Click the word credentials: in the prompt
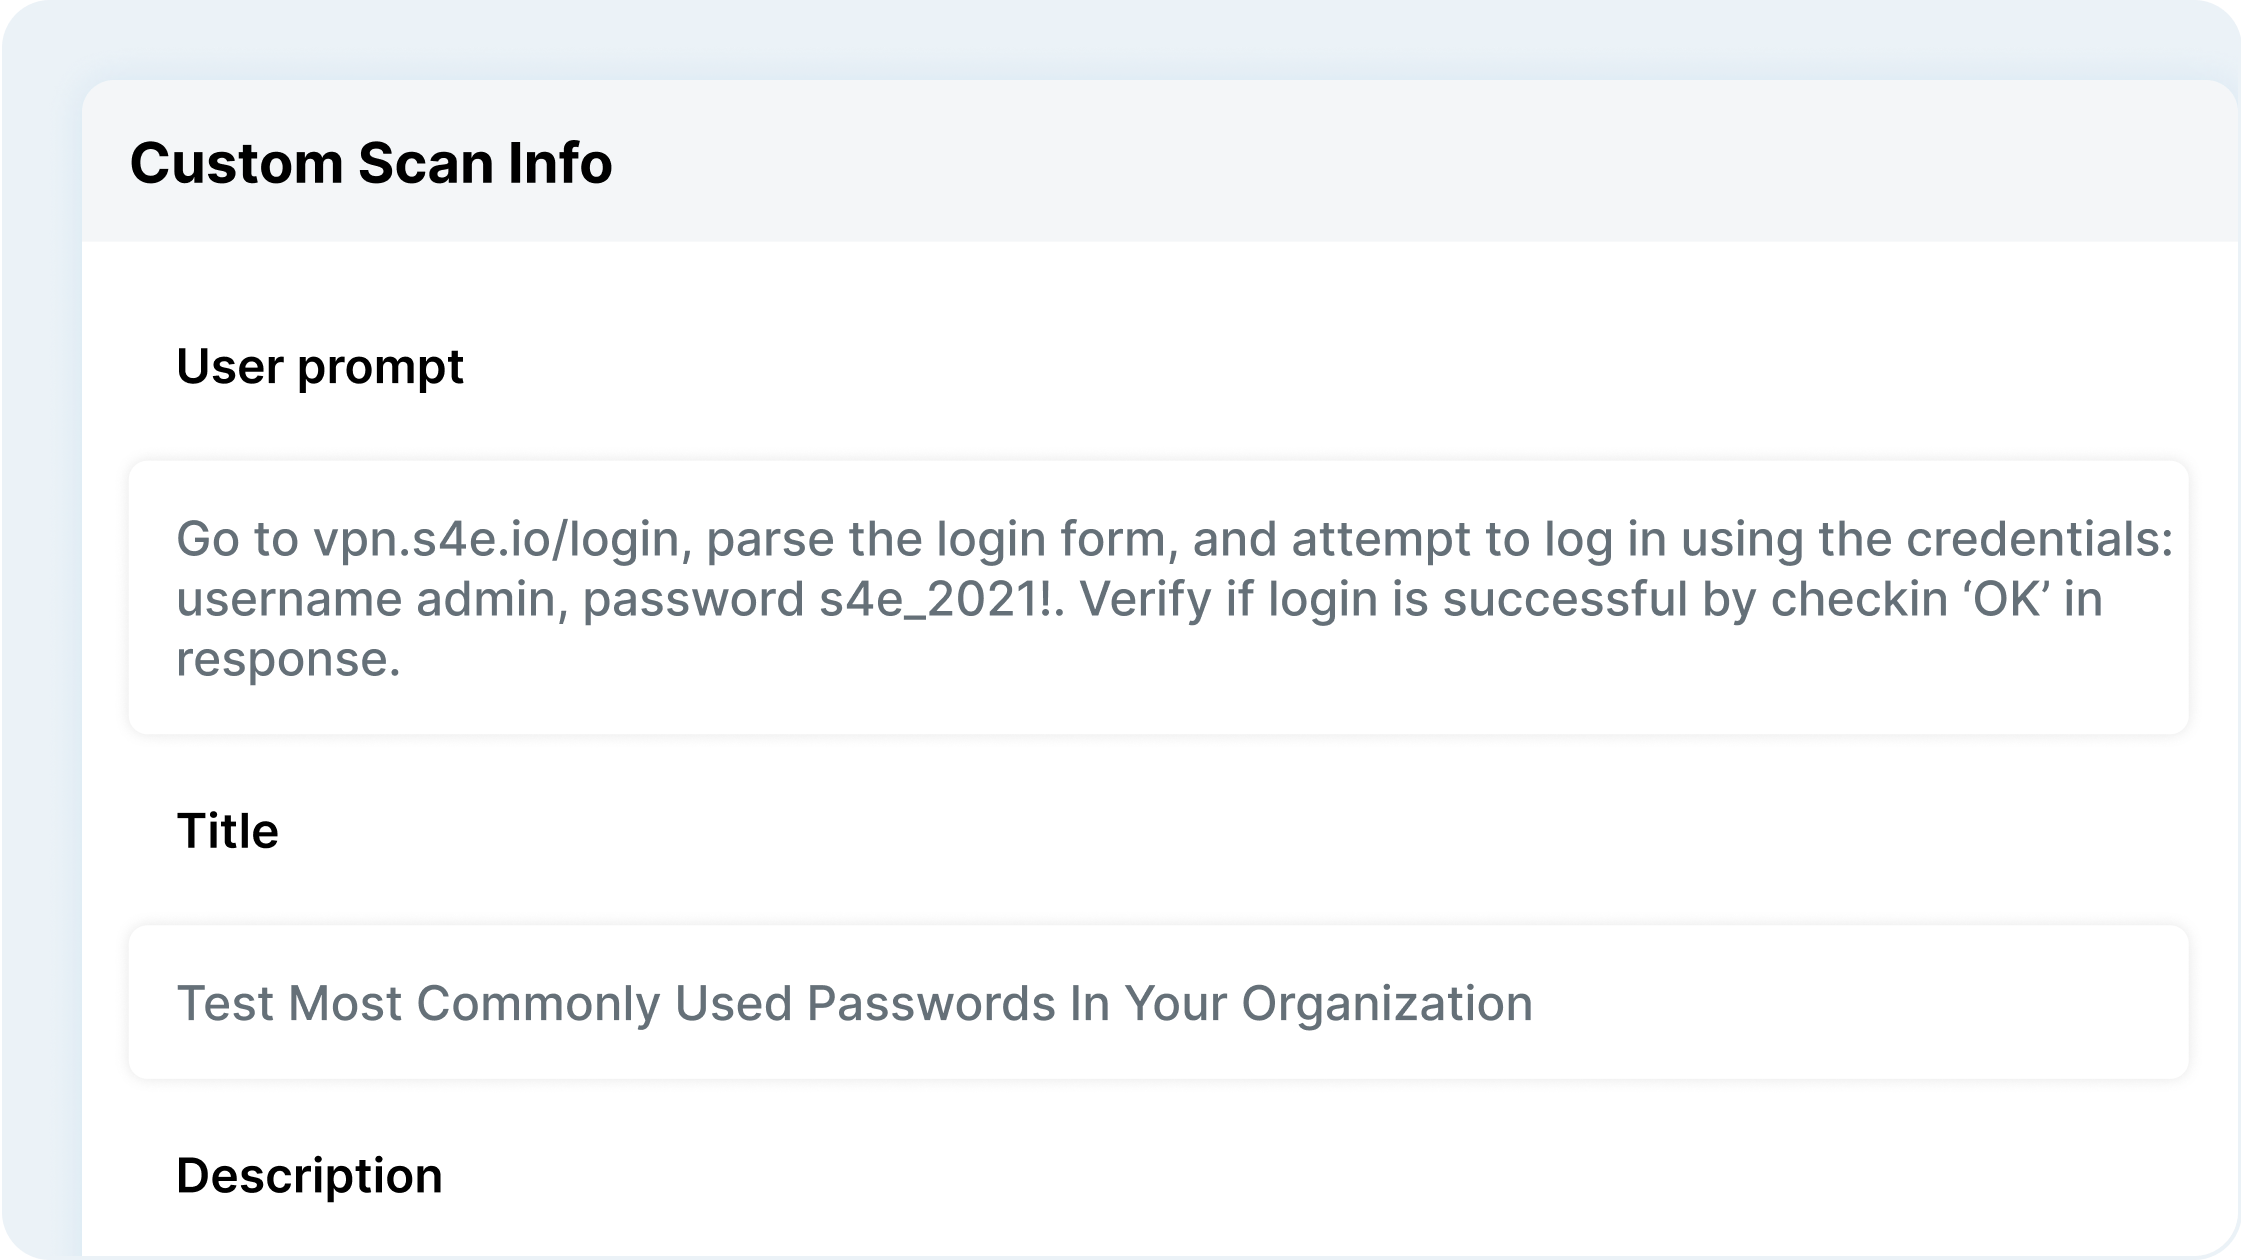 (x=2039, y=540)
